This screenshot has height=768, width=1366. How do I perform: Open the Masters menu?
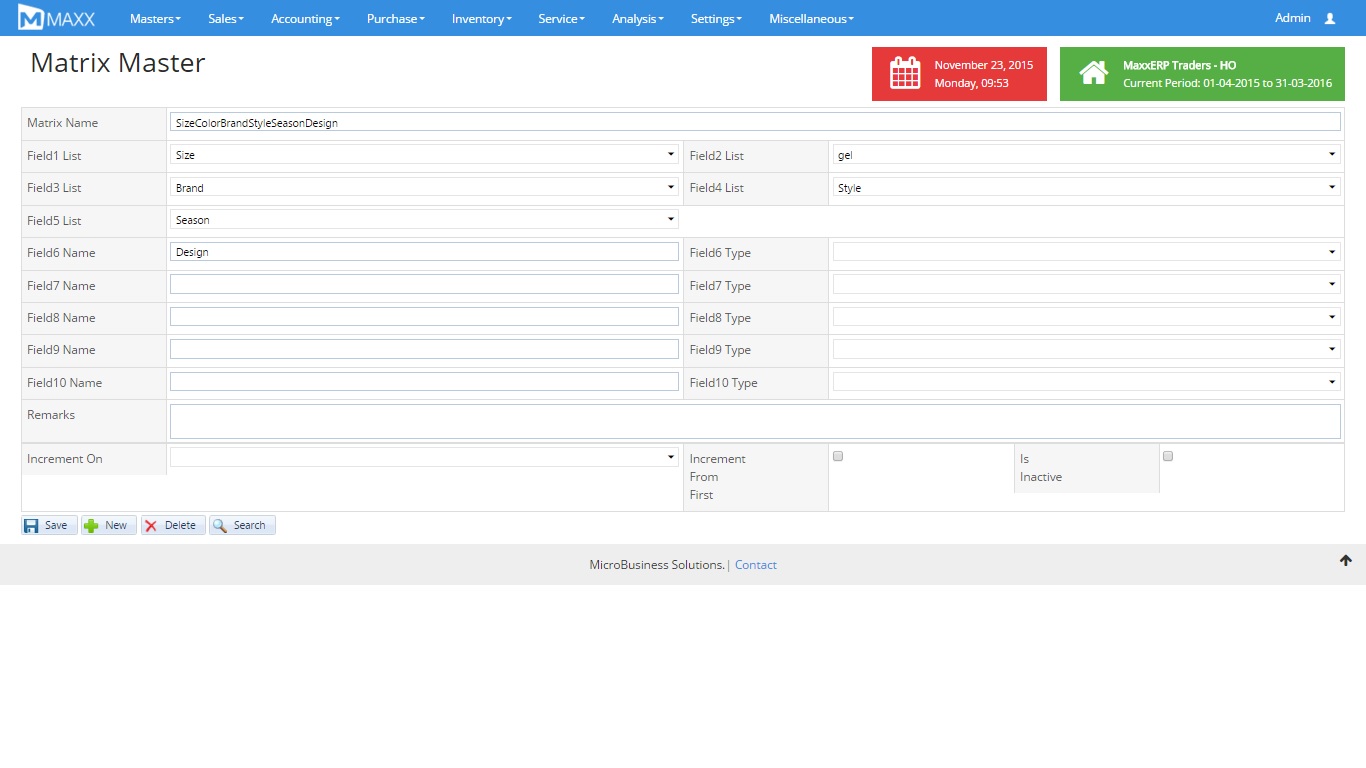[155, 18]
